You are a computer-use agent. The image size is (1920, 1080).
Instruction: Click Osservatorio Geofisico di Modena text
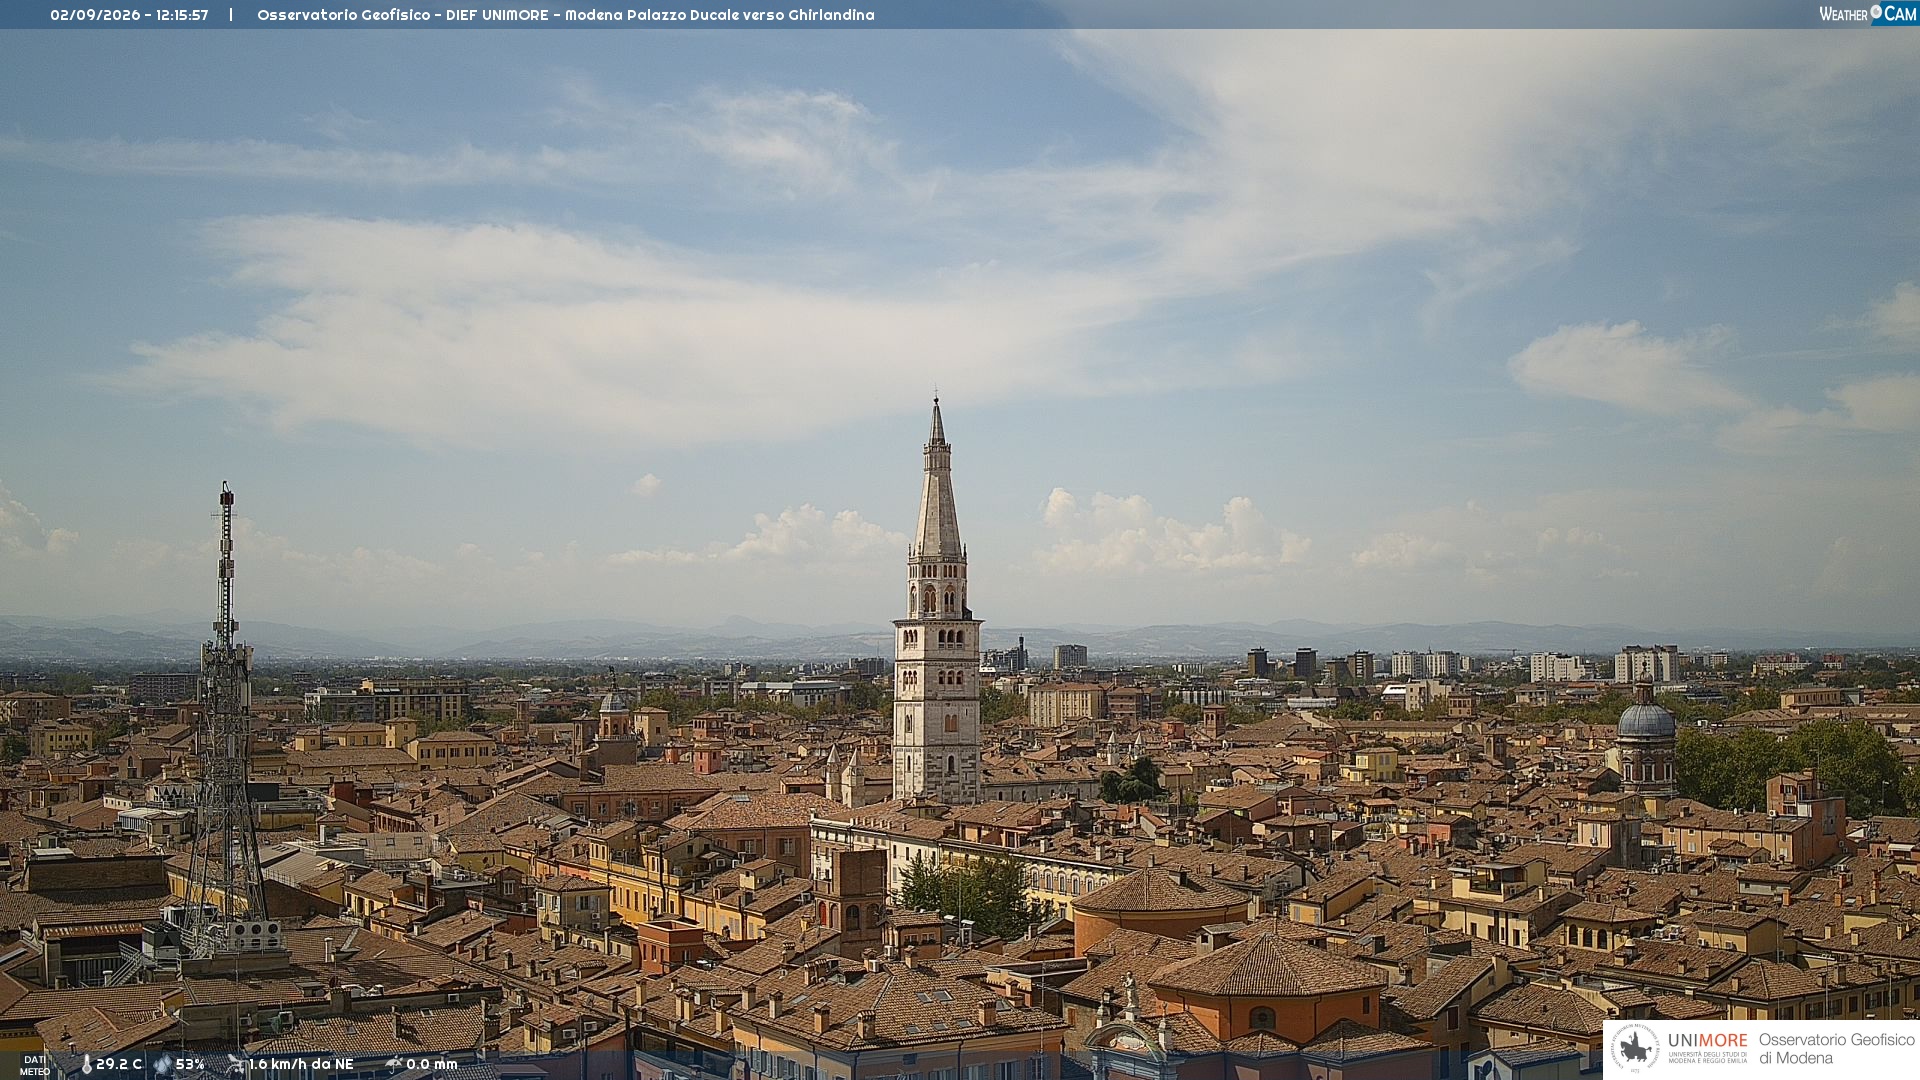[1837, 1049]
